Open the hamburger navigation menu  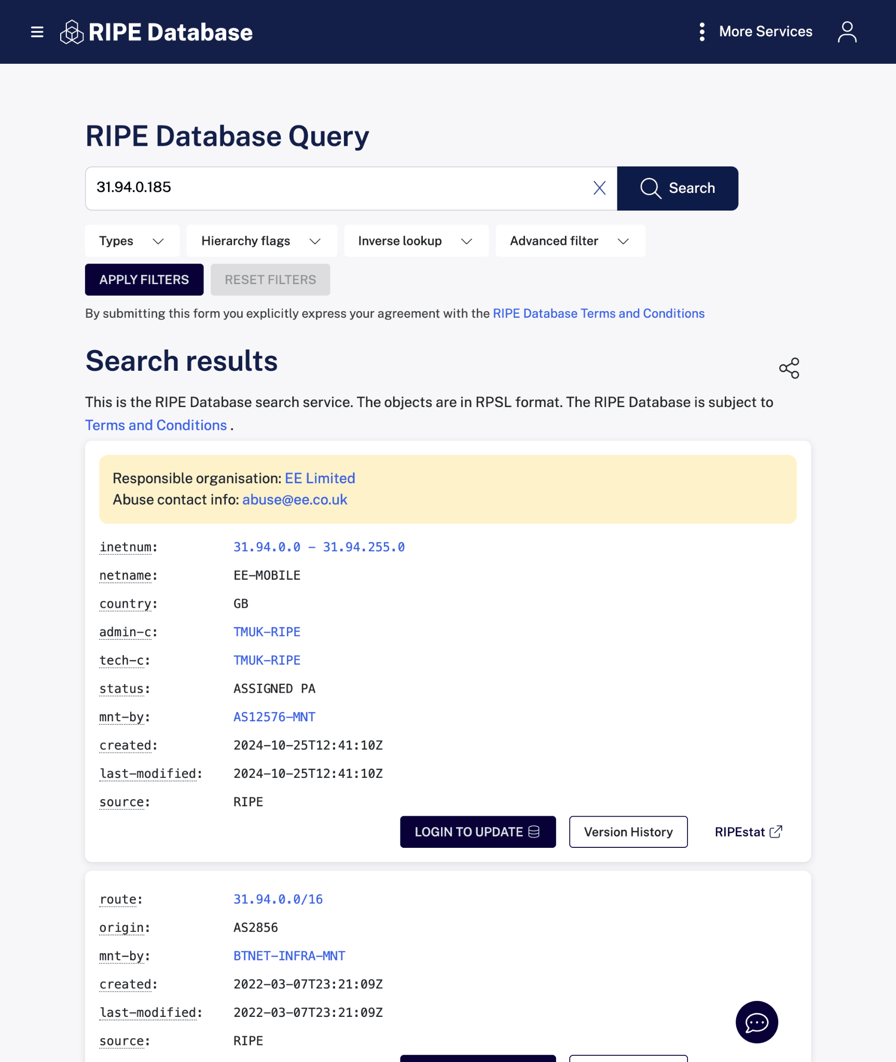pos(37,32)
